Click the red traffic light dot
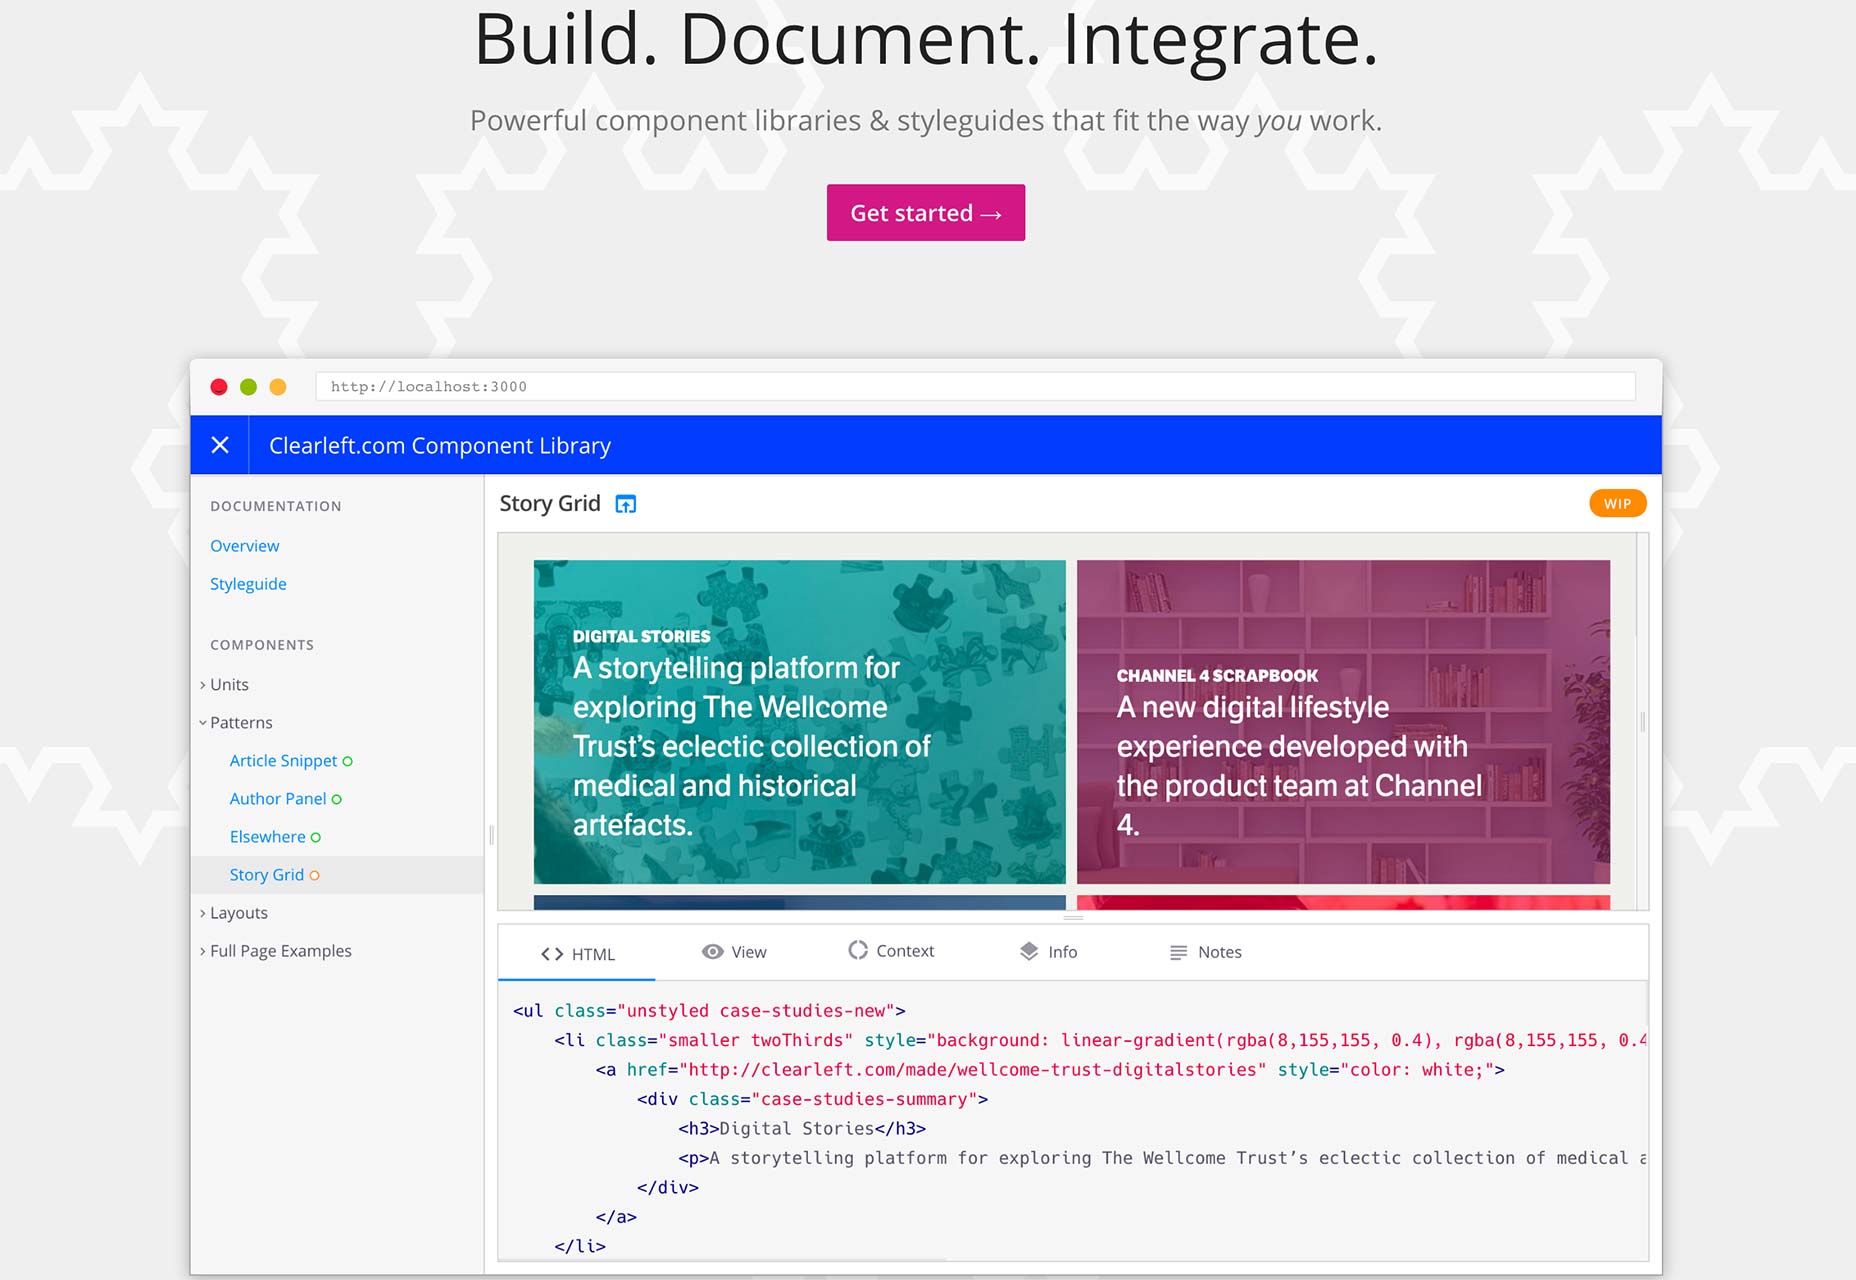This screenshot has height=1280, width=1856. (219, 387)
